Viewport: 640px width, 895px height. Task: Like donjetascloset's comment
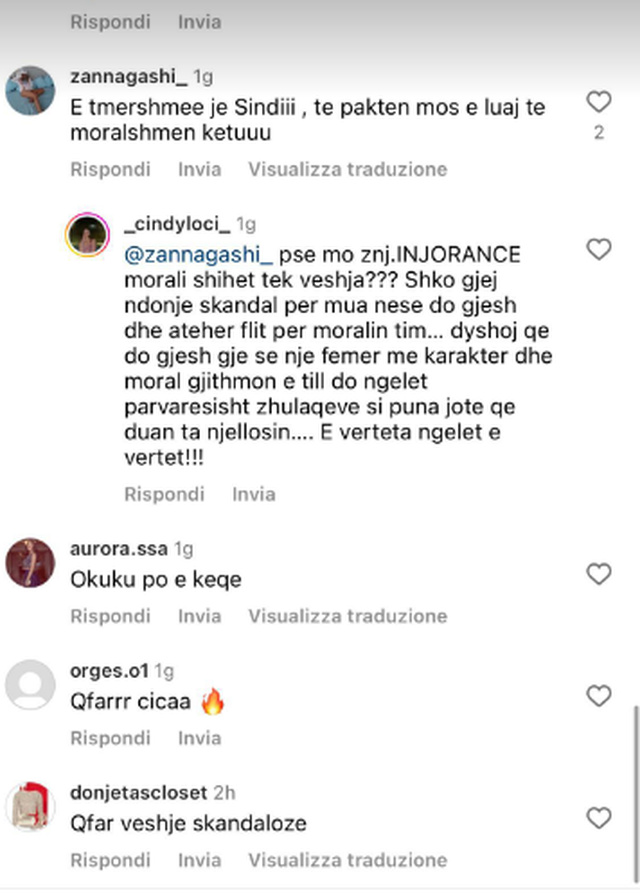coord(598,818)
